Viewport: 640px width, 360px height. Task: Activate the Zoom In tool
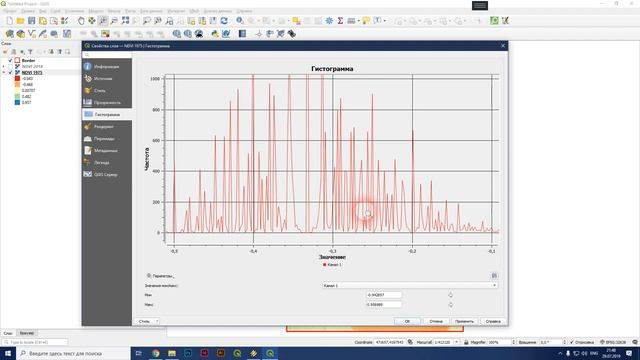click(x=103, y=20)
